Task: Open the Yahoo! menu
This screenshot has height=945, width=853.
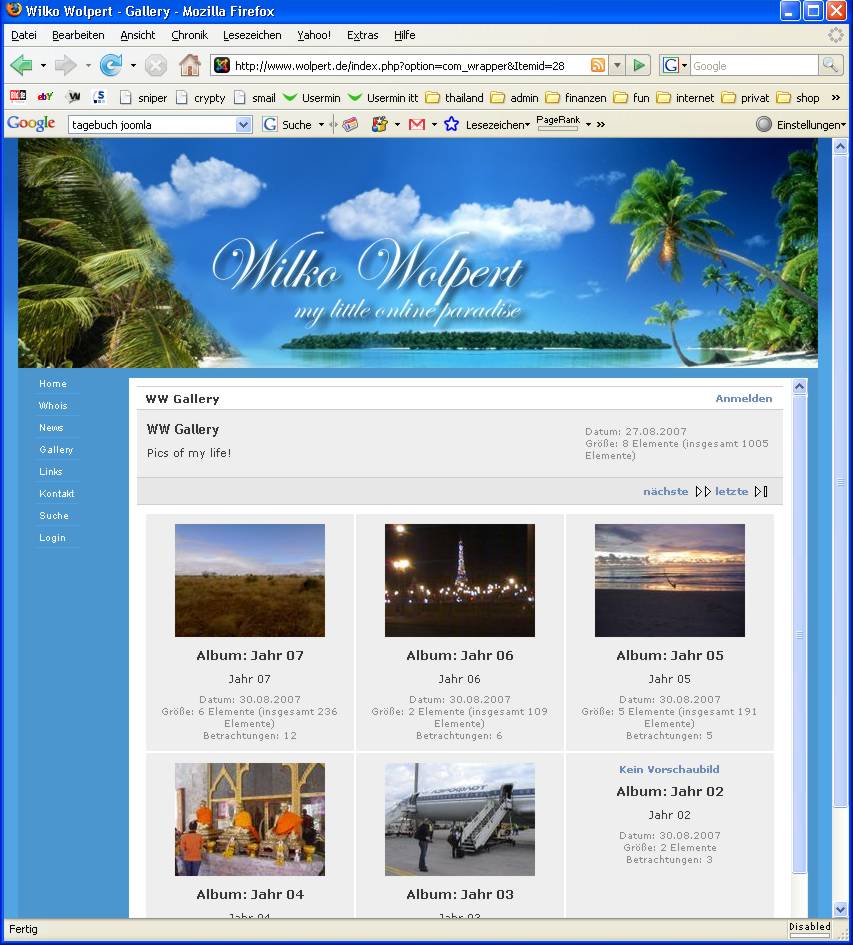Action: tap(314, 35)
